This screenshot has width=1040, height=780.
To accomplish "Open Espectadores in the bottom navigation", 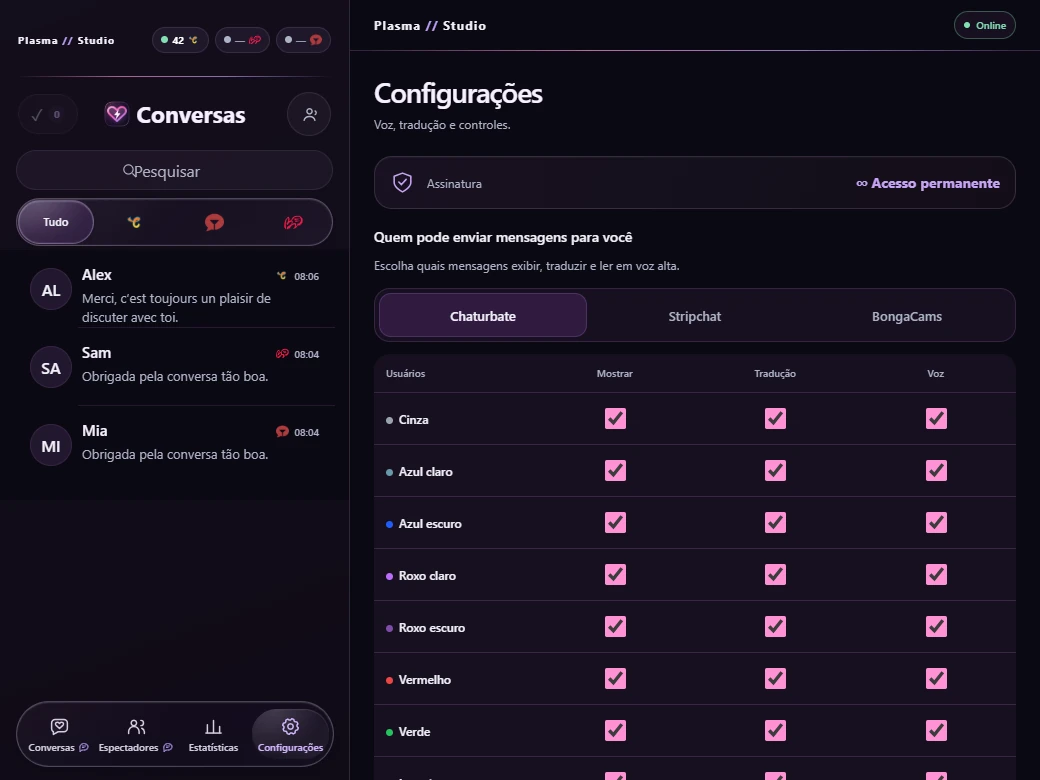I will 136,735.
